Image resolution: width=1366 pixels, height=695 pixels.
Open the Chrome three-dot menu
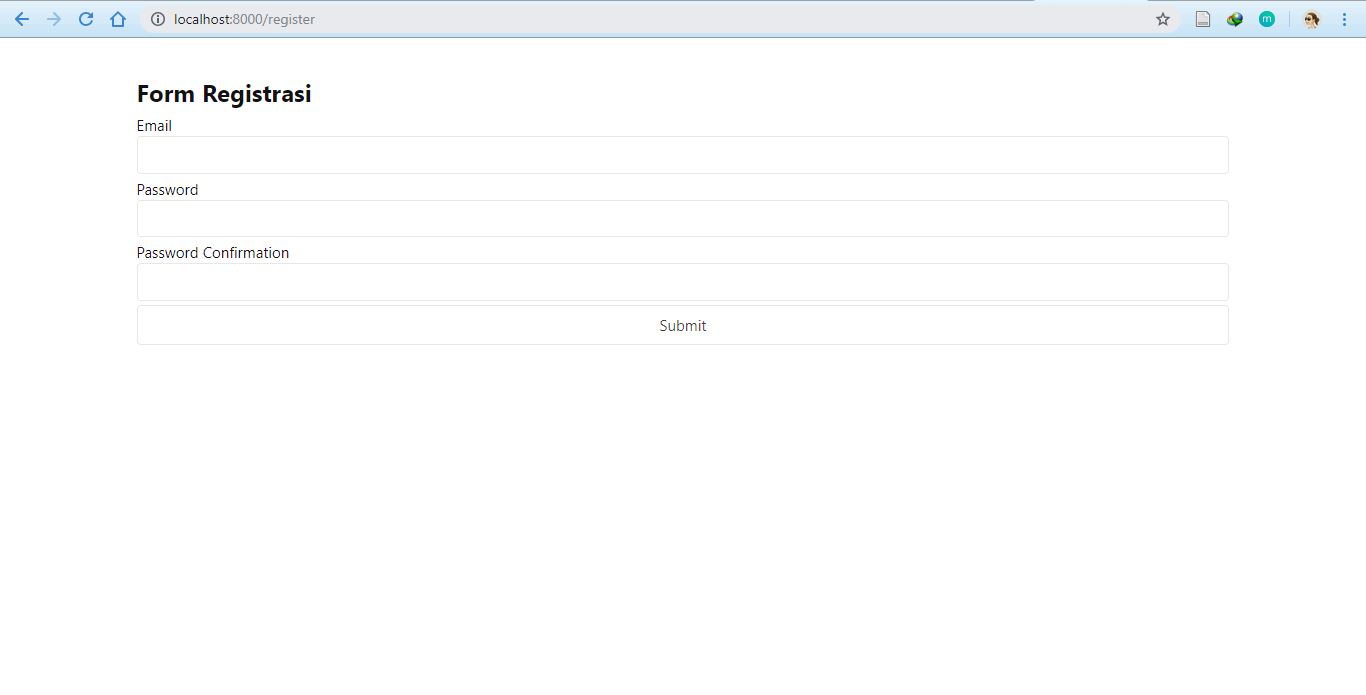[1344, 19]
